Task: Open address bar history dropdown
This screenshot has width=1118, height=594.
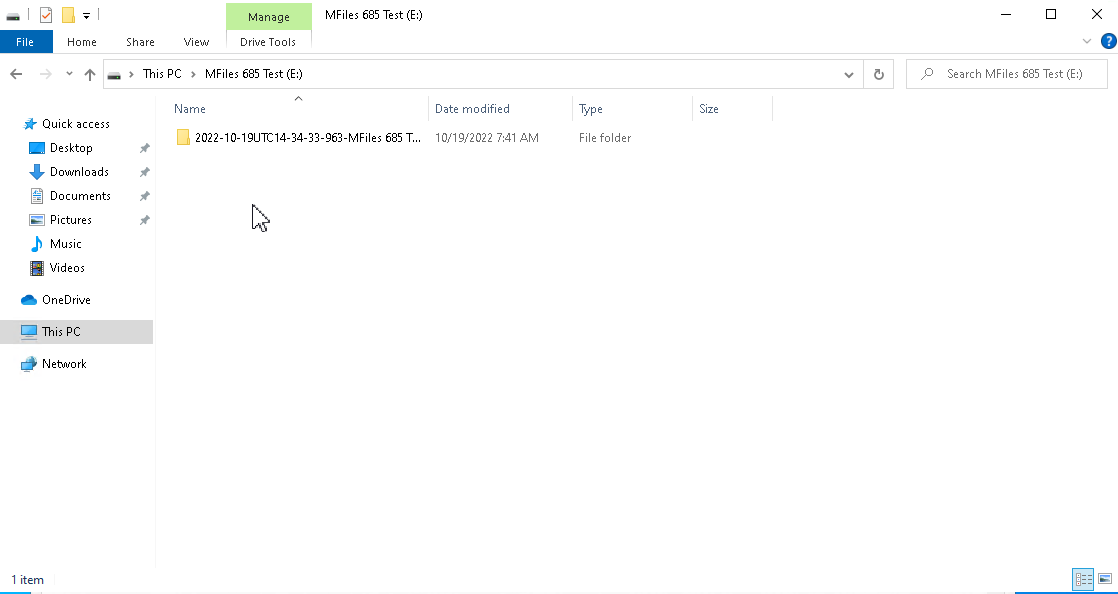Action: pyautogui.click(x=848, y=74)
